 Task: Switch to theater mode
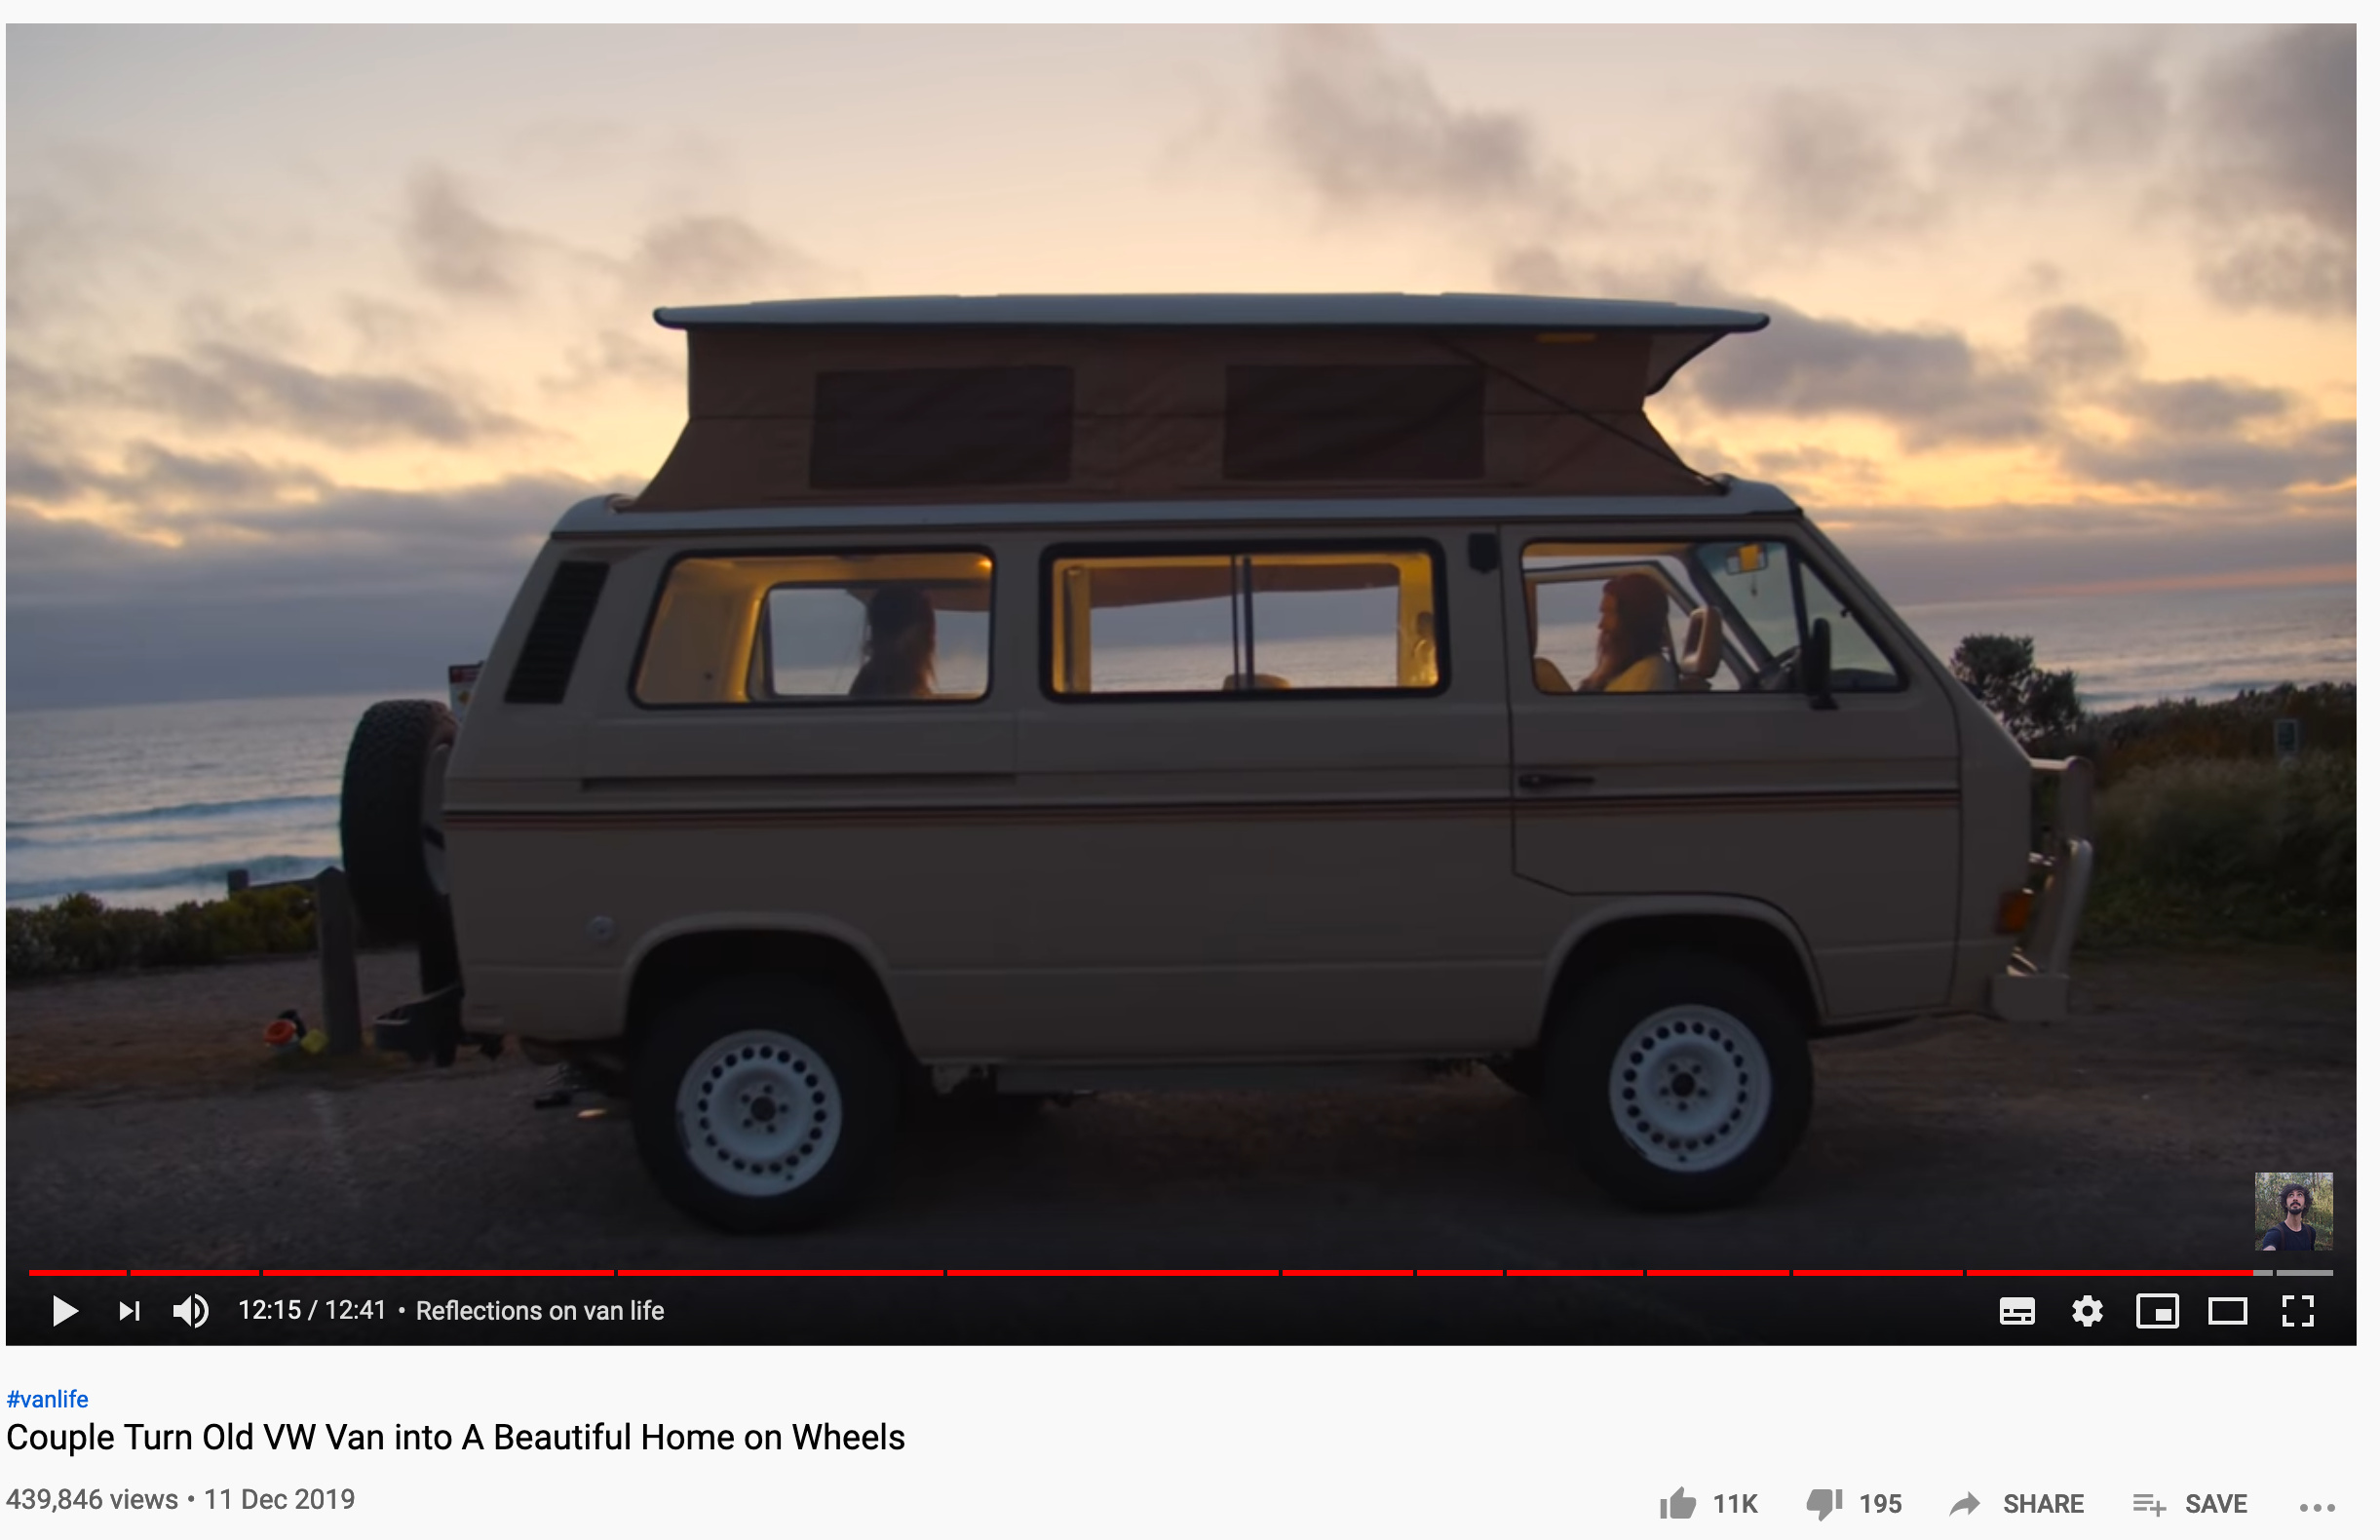tap(2227, 1311)
